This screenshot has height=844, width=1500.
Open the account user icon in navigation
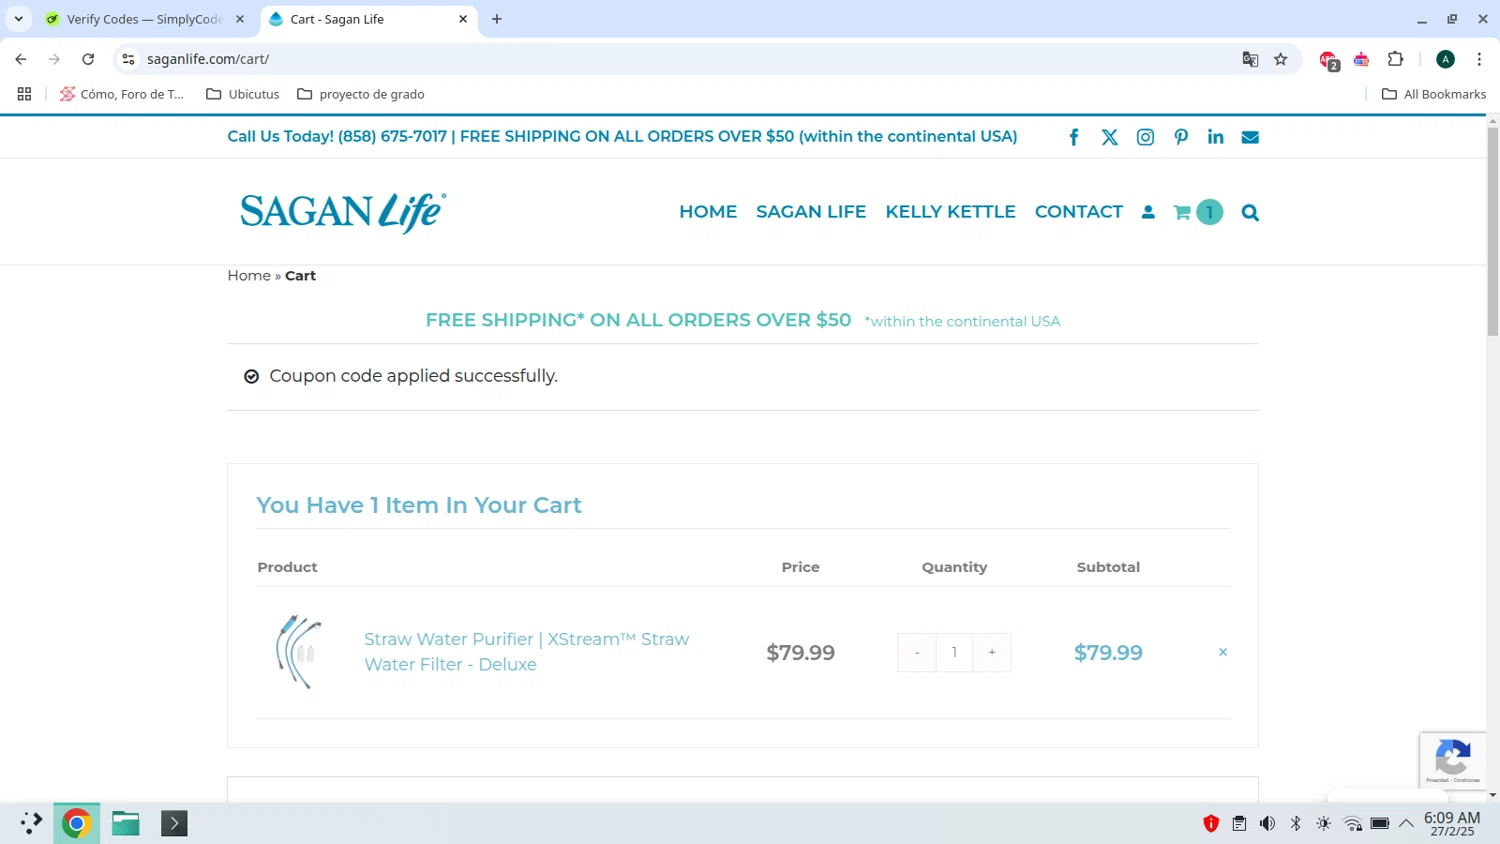coord(1148,212)
